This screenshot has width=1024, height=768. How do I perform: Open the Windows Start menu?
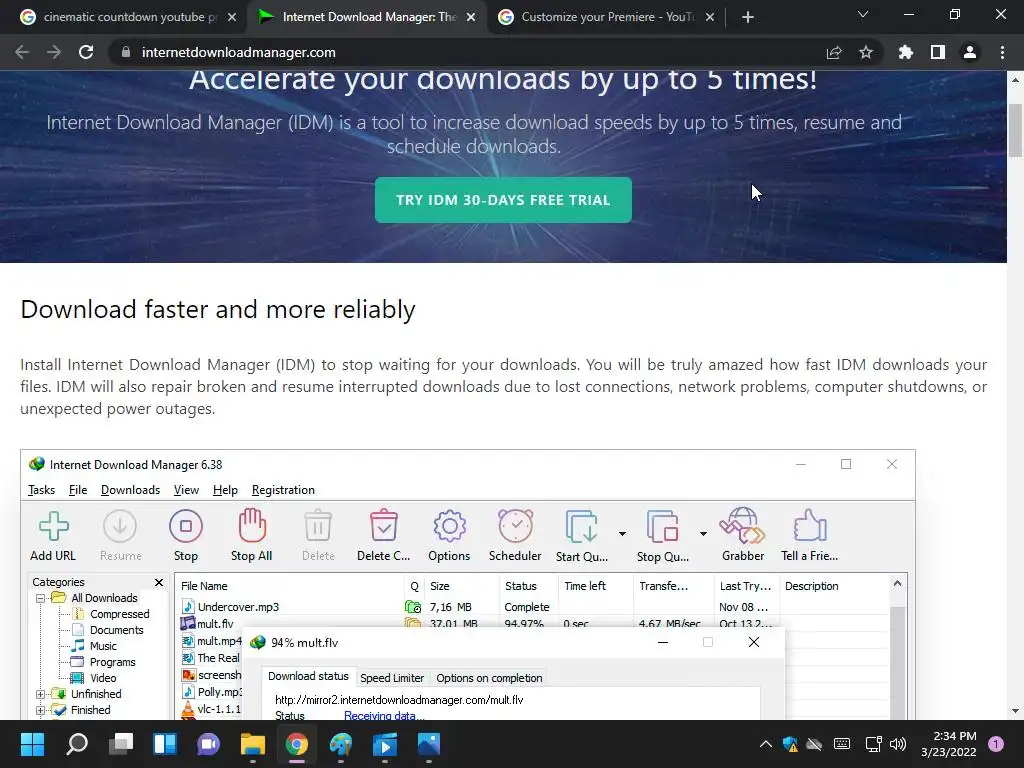coord(32,744)
